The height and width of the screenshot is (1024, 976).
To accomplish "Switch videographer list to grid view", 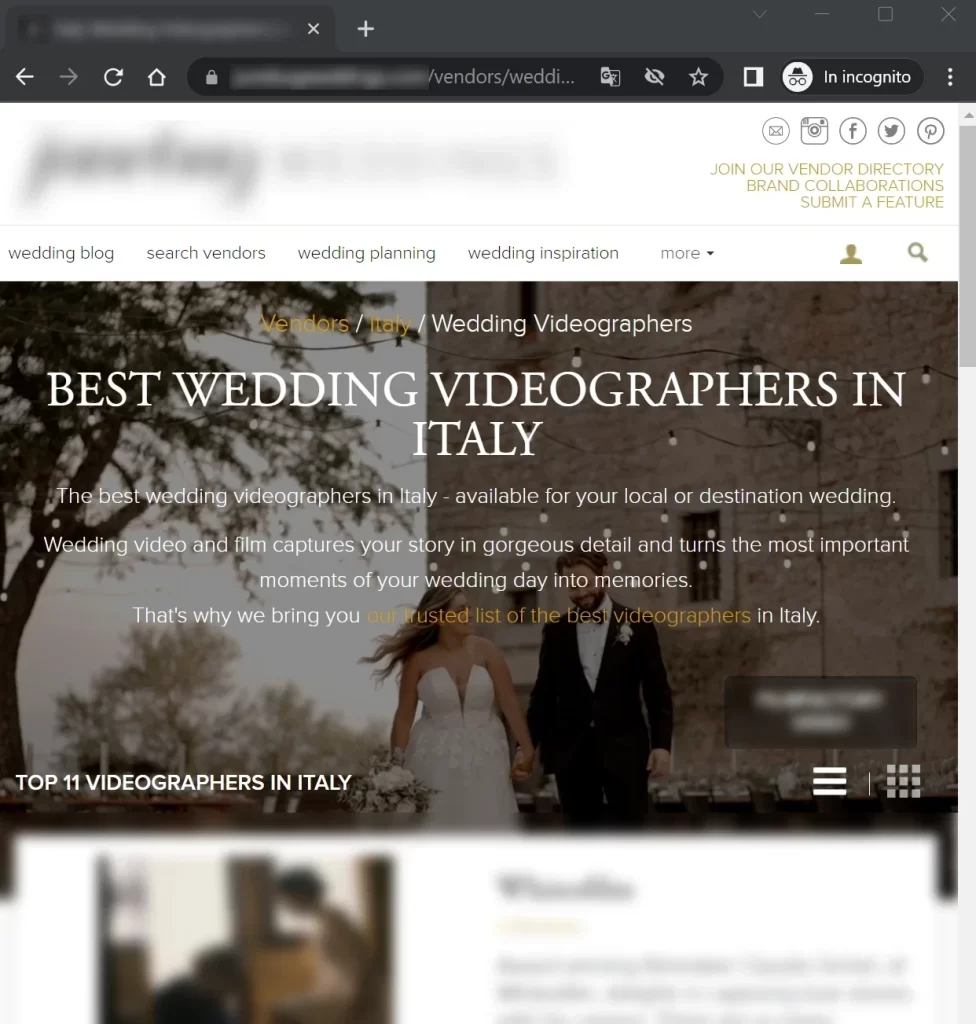I will (x=903, y=781).
